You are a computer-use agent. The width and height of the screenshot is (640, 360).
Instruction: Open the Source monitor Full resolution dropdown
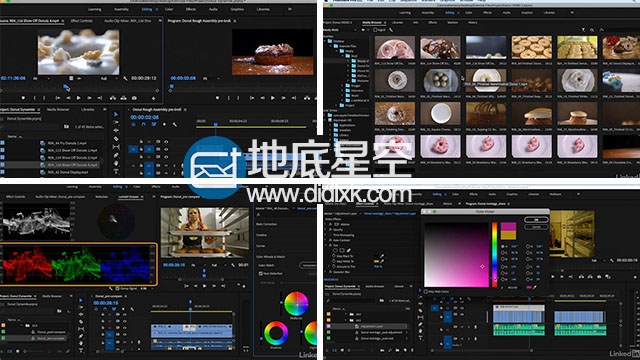(108, 78)
